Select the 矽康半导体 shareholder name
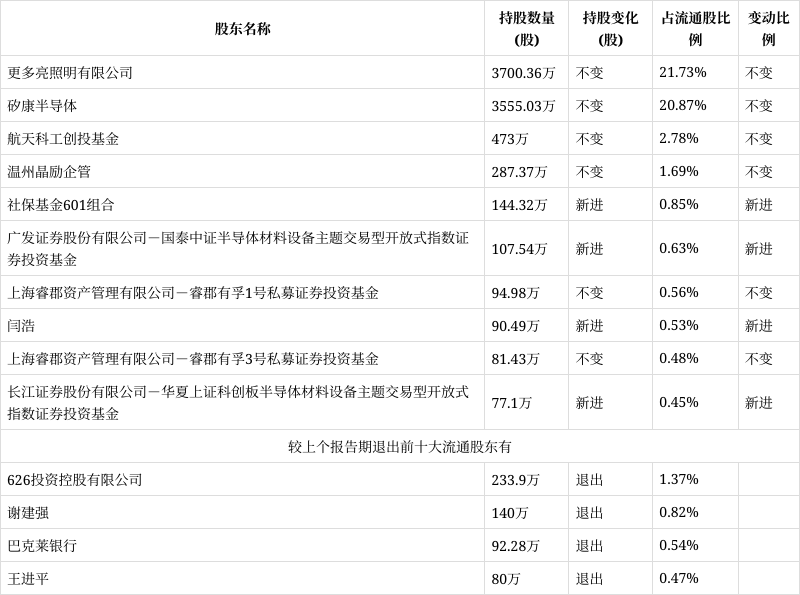This screenshot has height=595, width=800. coord(44,104)
